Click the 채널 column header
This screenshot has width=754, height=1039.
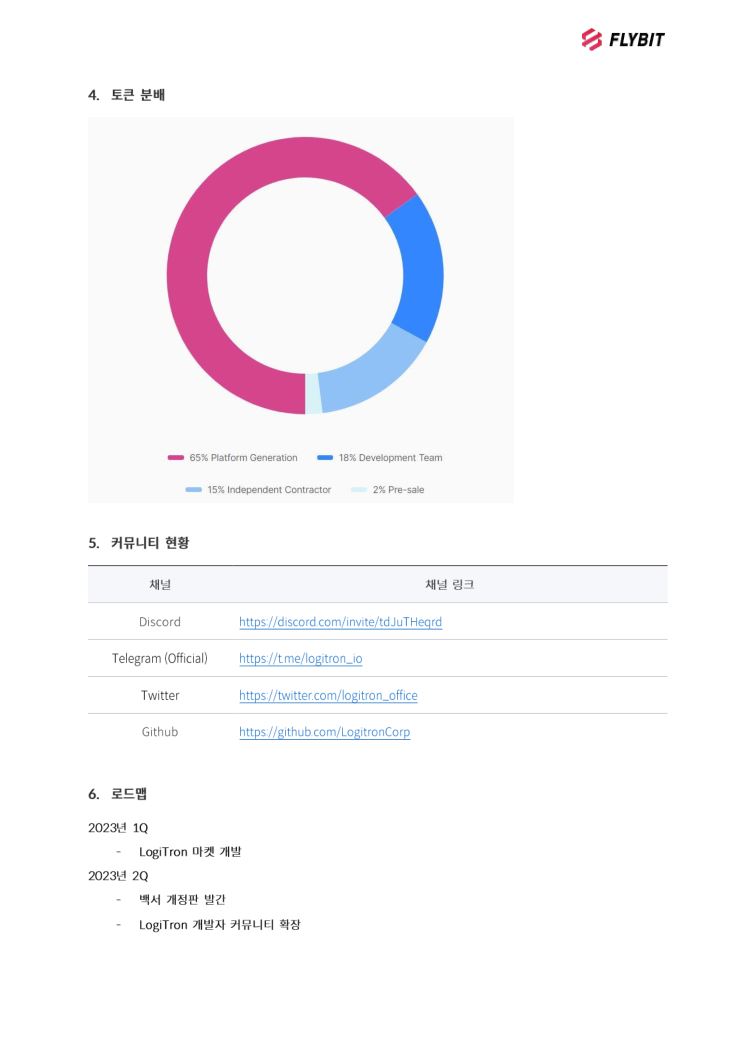pos(160,585)
